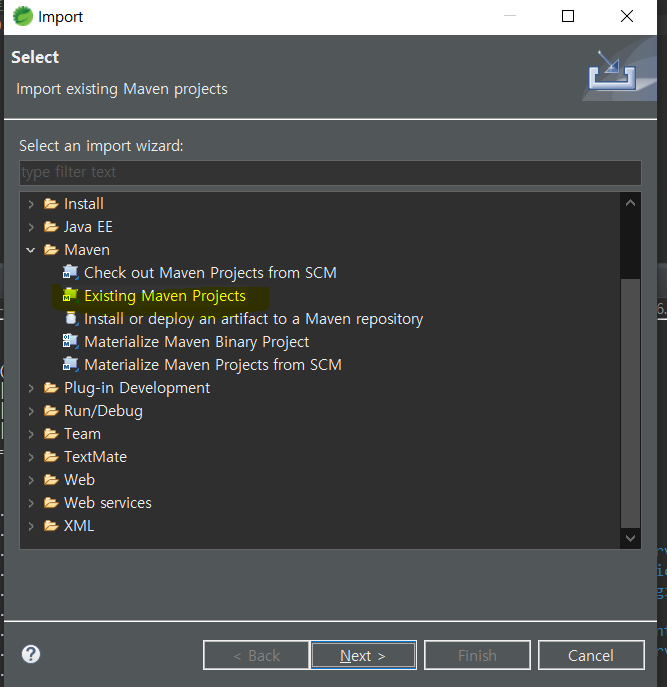Select the "Team" label
The height and width of the screenshot is (687, 667).
[82, 434]
